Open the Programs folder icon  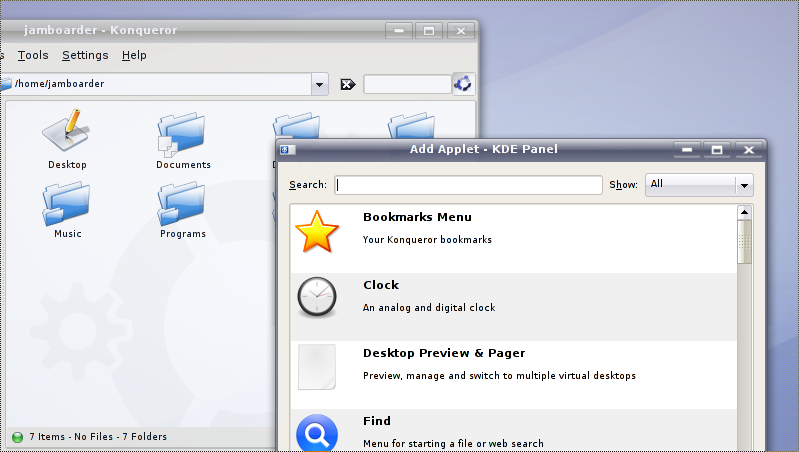[x=181, y=204]
